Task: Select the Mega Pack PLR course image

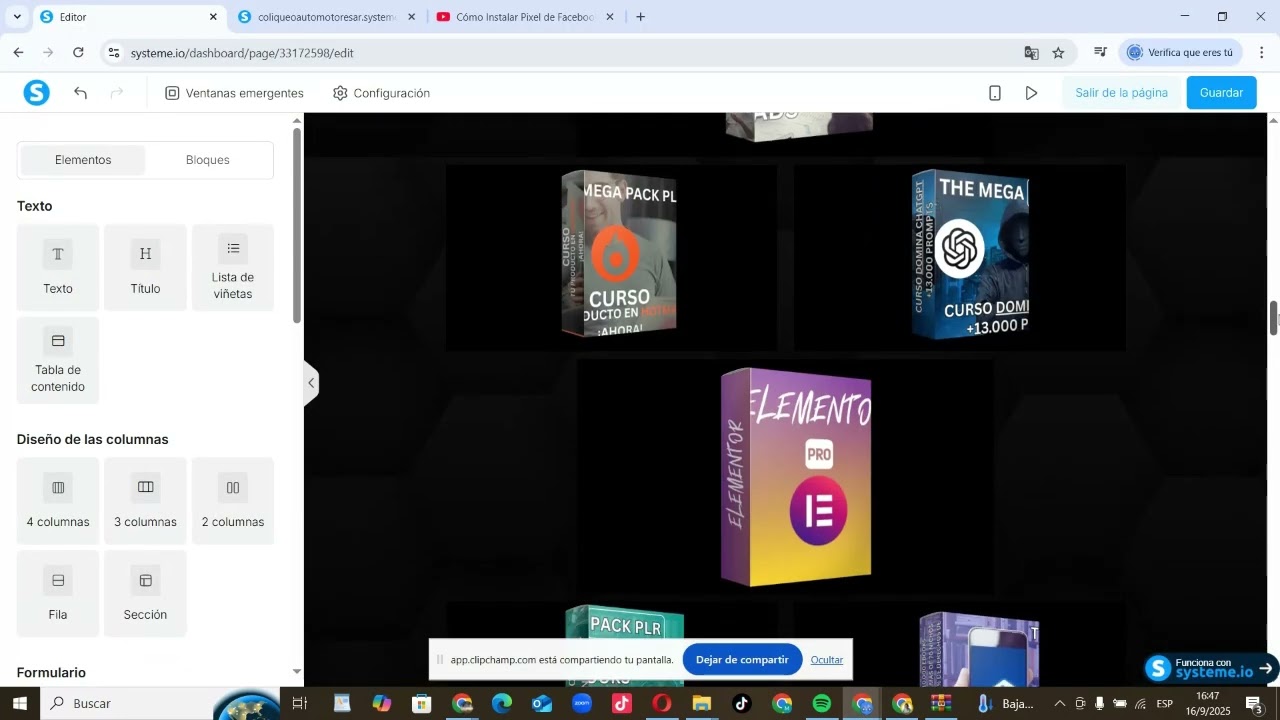Action: tap(619, 253)
